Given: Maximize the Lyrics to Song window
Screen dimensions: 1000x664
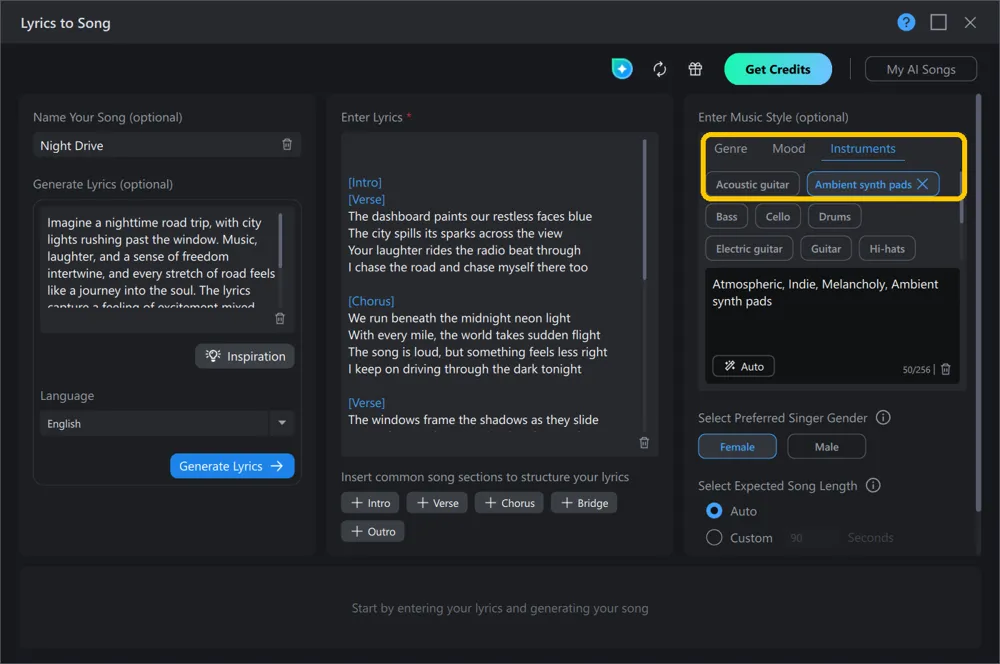Looking at the screenshot, I should pyautogui.click(x=938, y=22).
